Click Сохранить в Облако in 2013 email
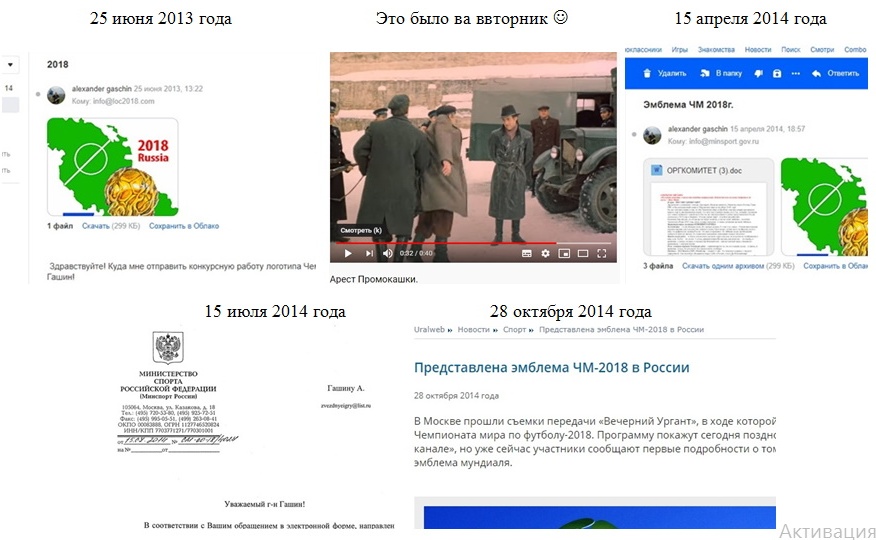Image resolution: width=876 pixels, height=540 pixels. click(x=184, y=226)
